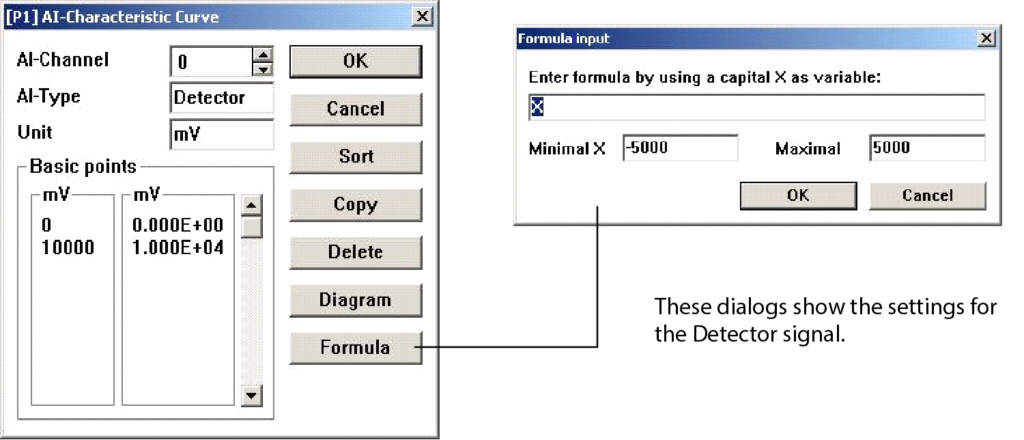1024x440 pixels.
Task: Increase AI-Channel value with up arrow
Action: 263,54
